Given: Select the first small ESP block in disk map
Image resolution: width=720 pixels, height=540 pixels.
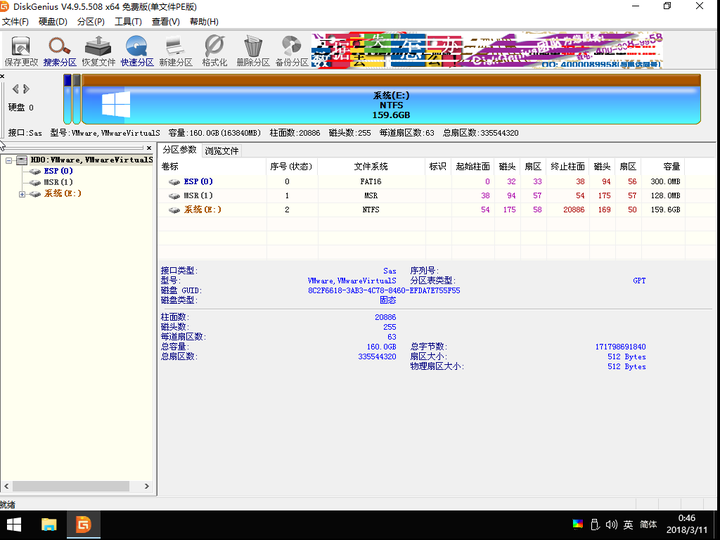Looking at the screenshot, I should 68,100.
